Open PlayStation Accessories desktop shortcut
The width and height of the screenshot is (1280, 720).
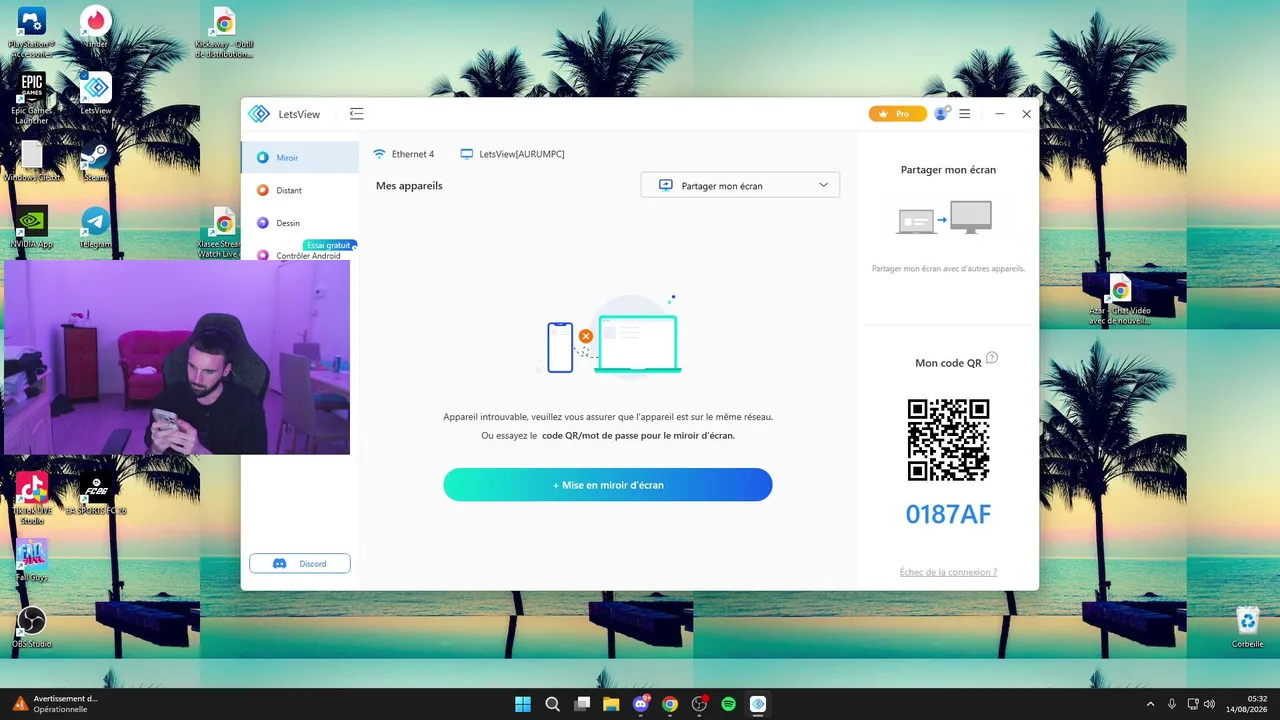point(32,31)
